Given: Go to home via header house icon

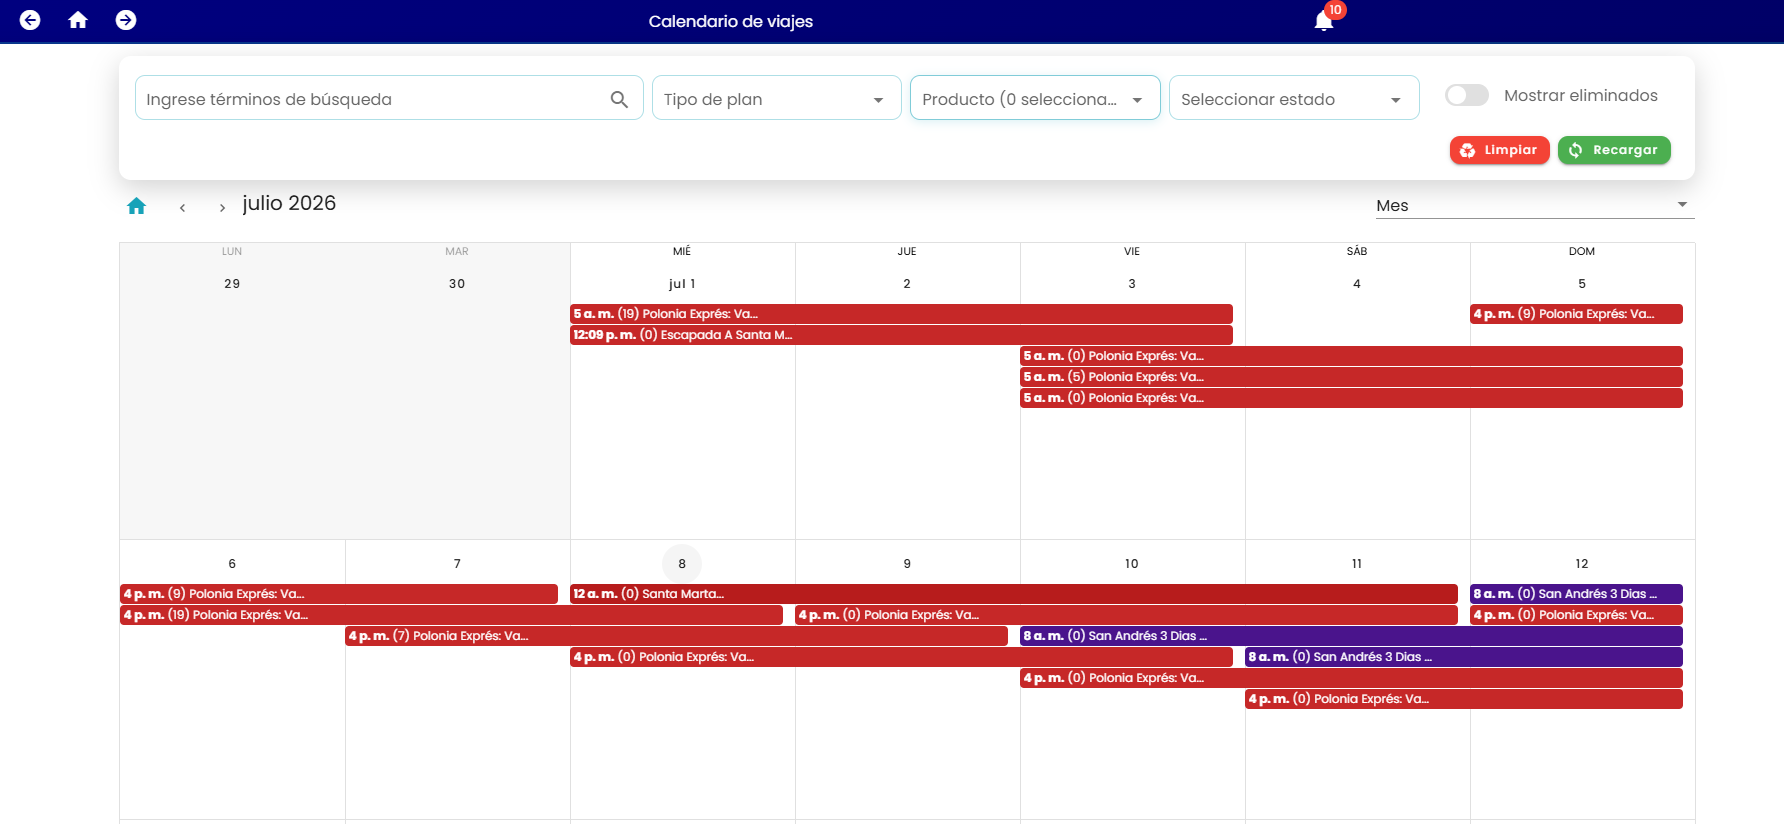Looking at the screenshot, I should [78, 20].
